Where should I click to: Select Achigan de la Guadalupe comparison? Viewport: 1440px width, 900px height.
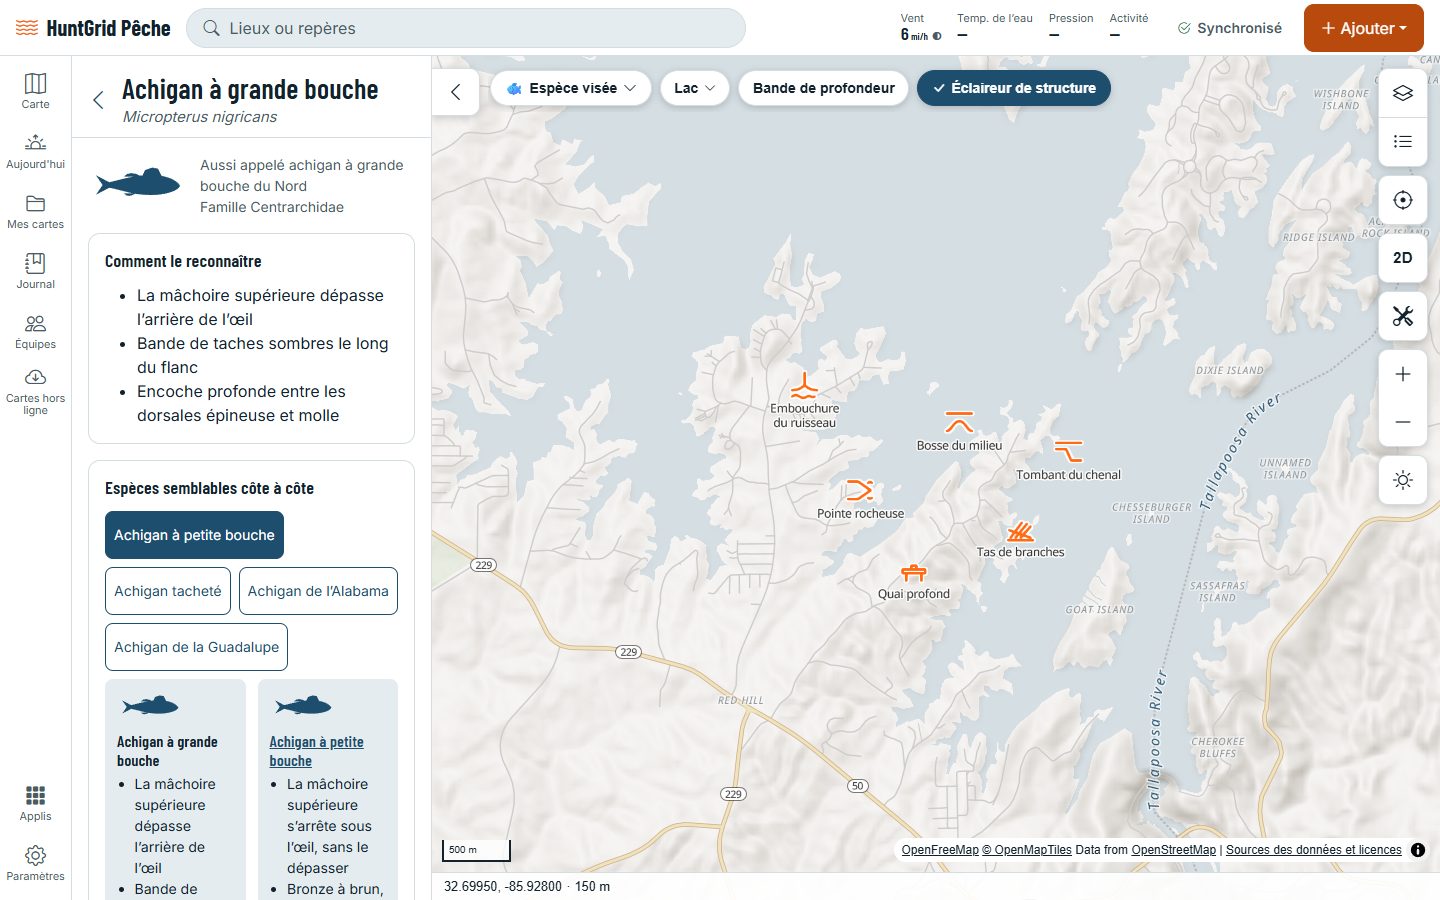(197, 647)
